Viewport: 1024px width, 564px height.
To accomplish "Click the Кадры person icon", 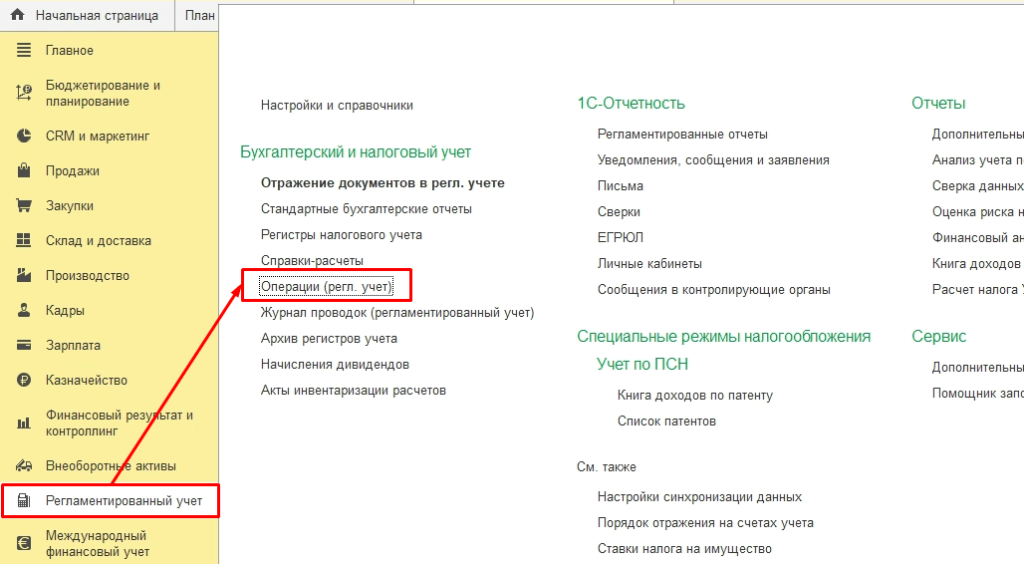I will click(x=24, y=310).
